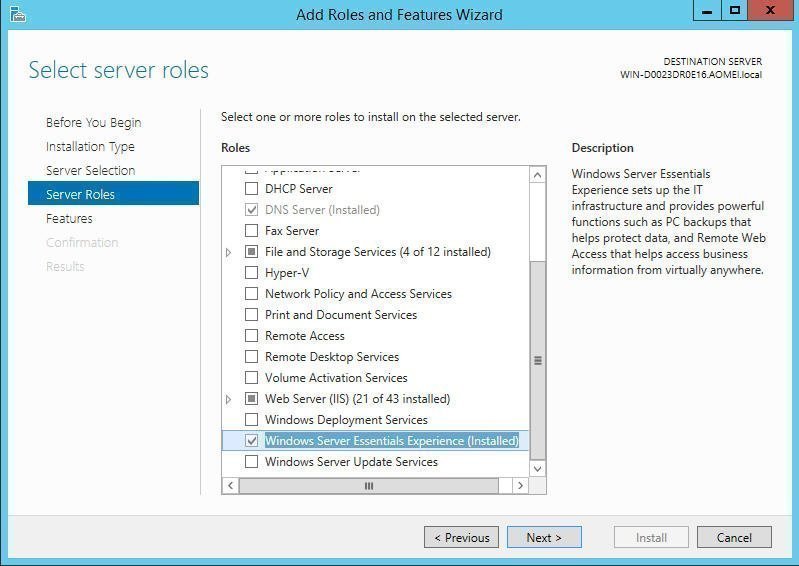Enable the Hyper-V role checkbox

[252, 273]
